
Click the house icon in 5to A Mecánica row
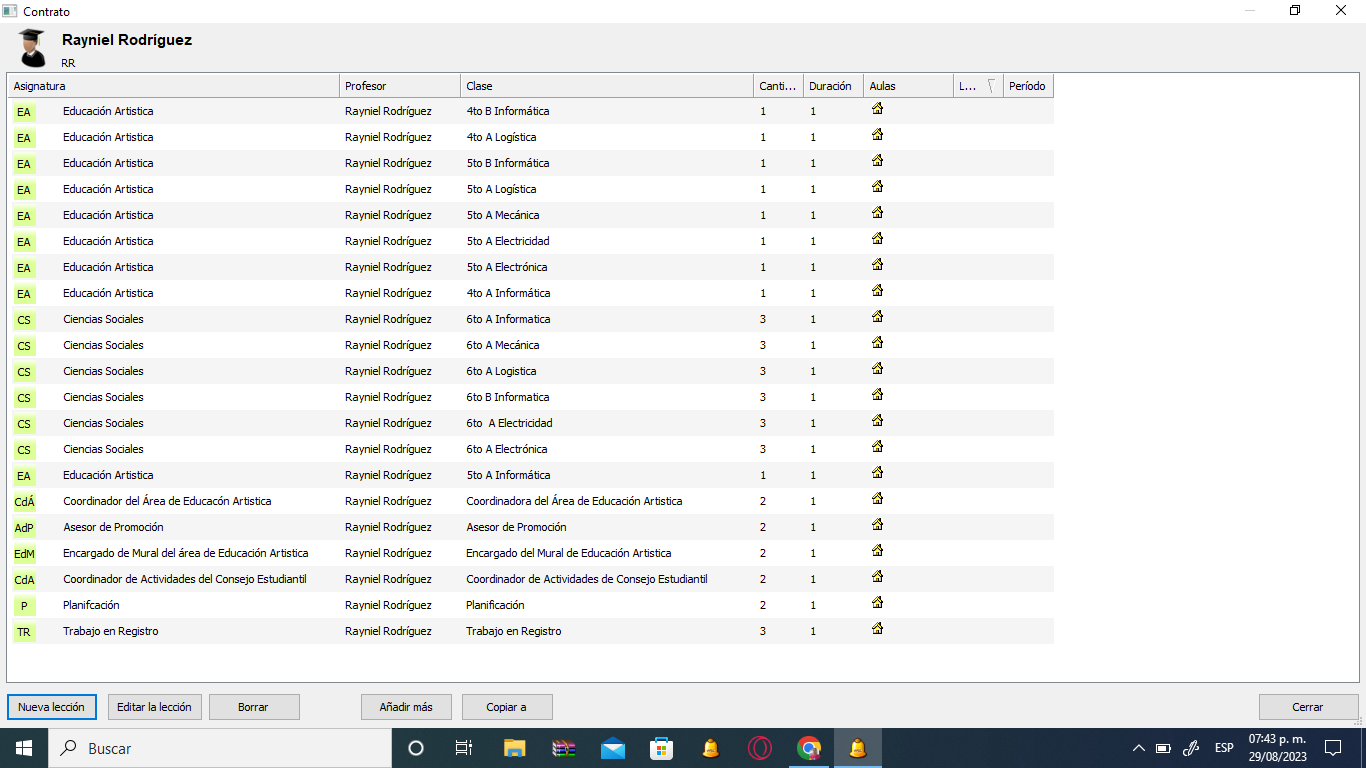point(878,213)
